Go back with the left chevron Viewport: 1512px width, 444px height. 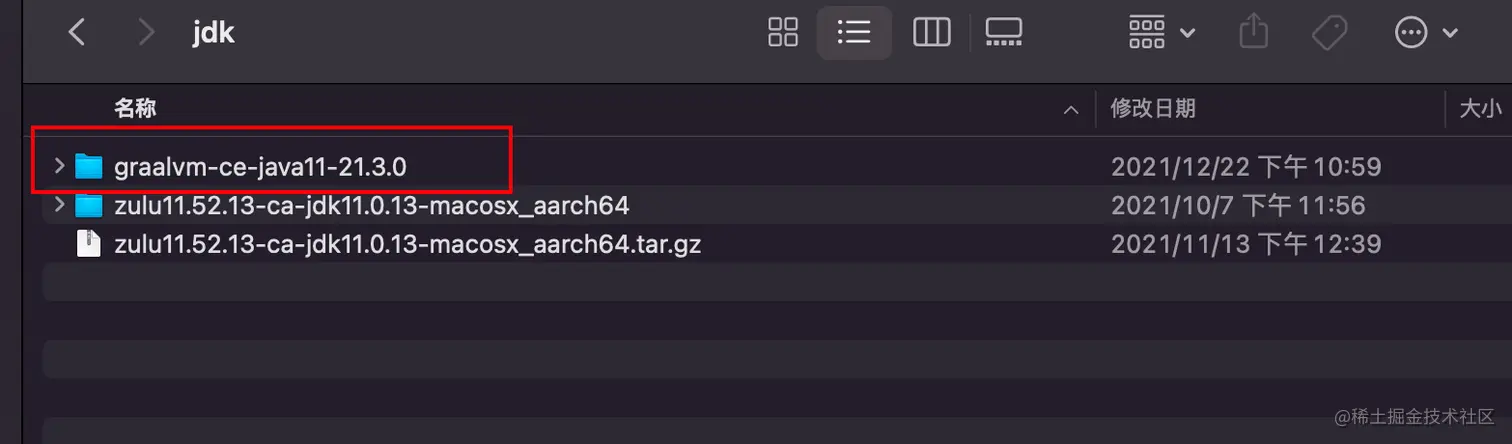[76, 33]
